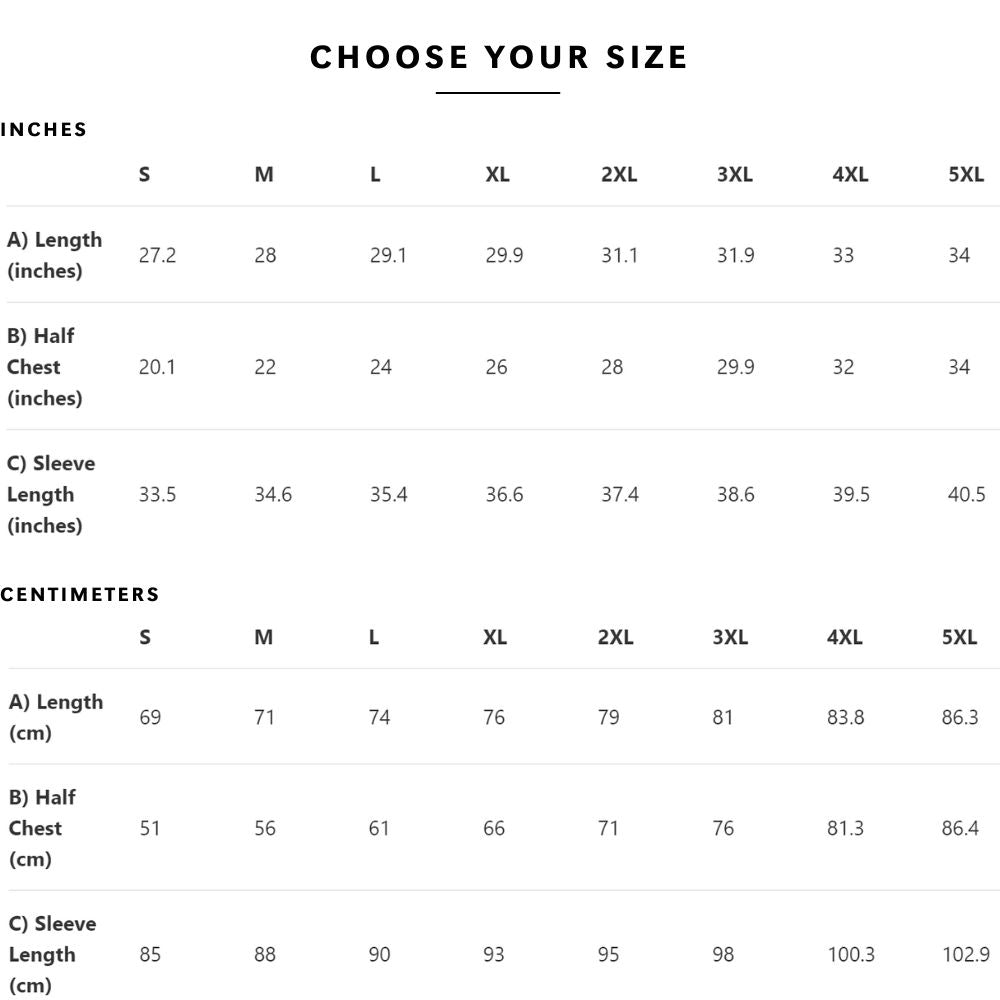Click the 20.1 half chest value
This screenshot has width=1000, height=1000.
coord(157,367)
